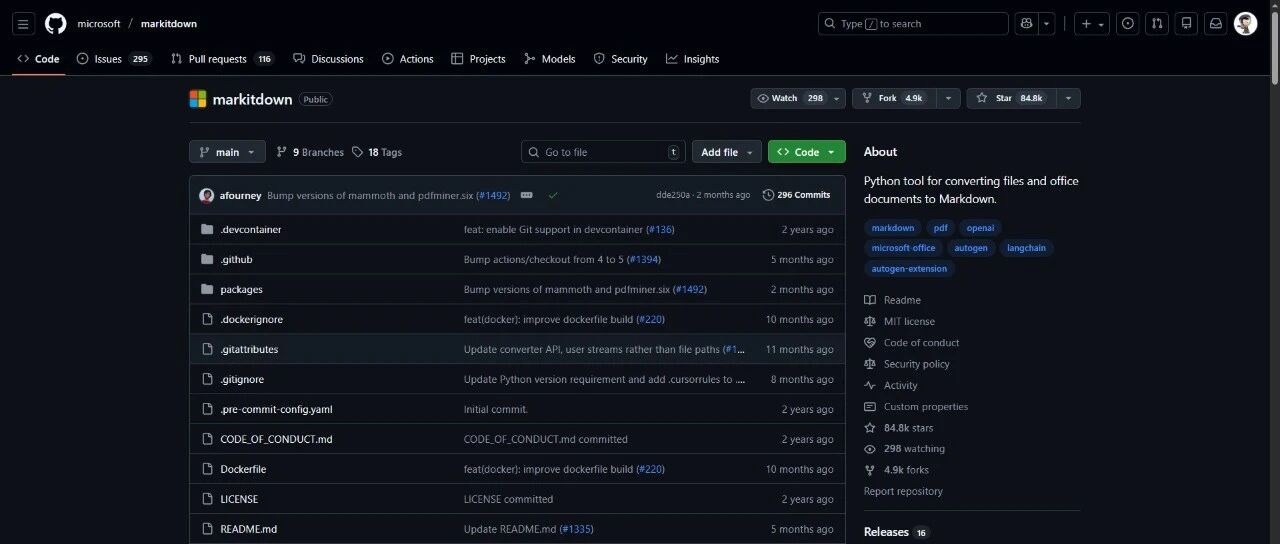Viewport: 1280px width, 544px height.
Task: Click the GitHub octocat logo
Action: point(56,24)
